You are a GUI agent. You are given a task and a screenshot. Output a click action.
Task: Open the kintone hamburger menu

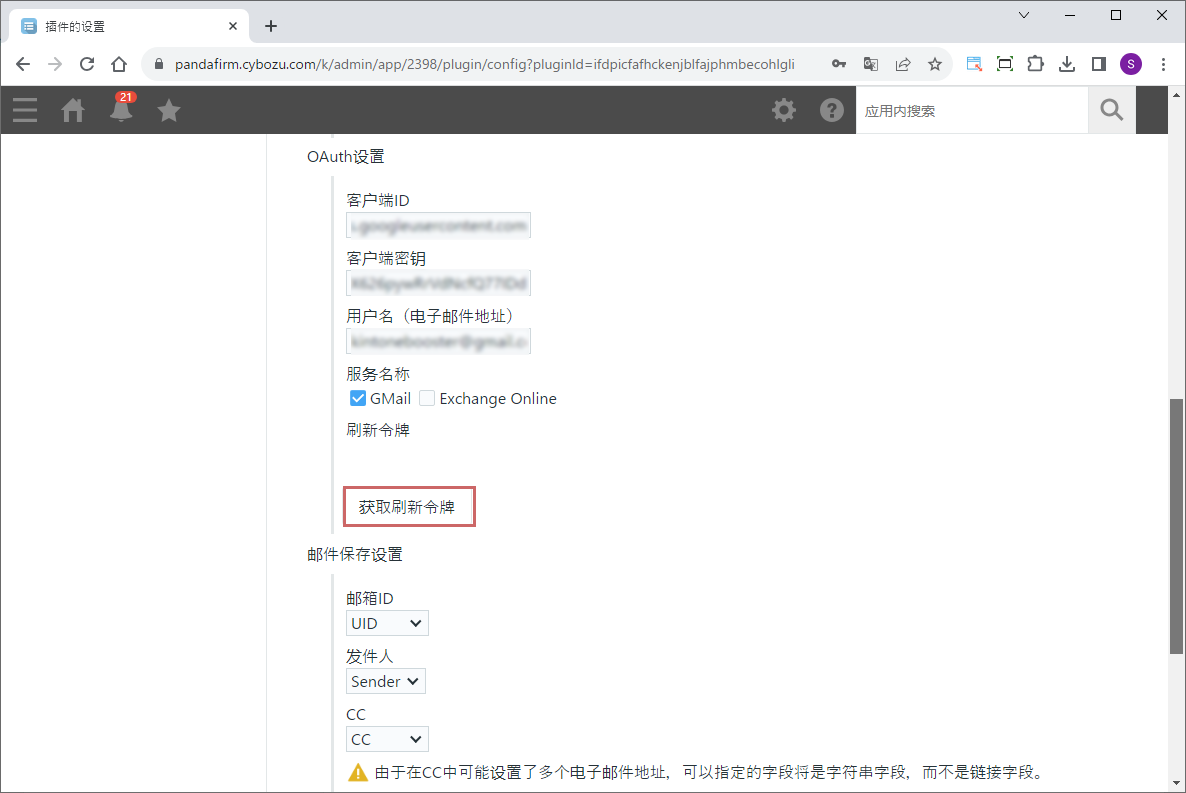(x=25, y=110)
